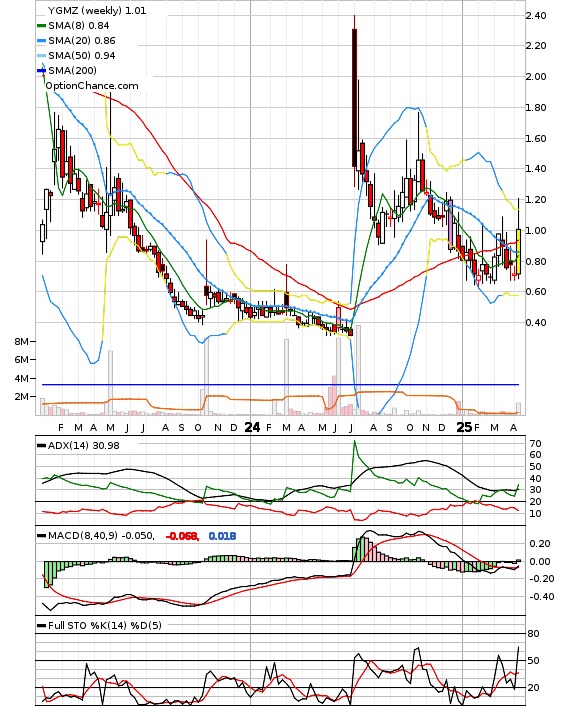Click the blue 0.018 MACD histogram value
Screen dimensions: 566x706
tap(222, 536)
